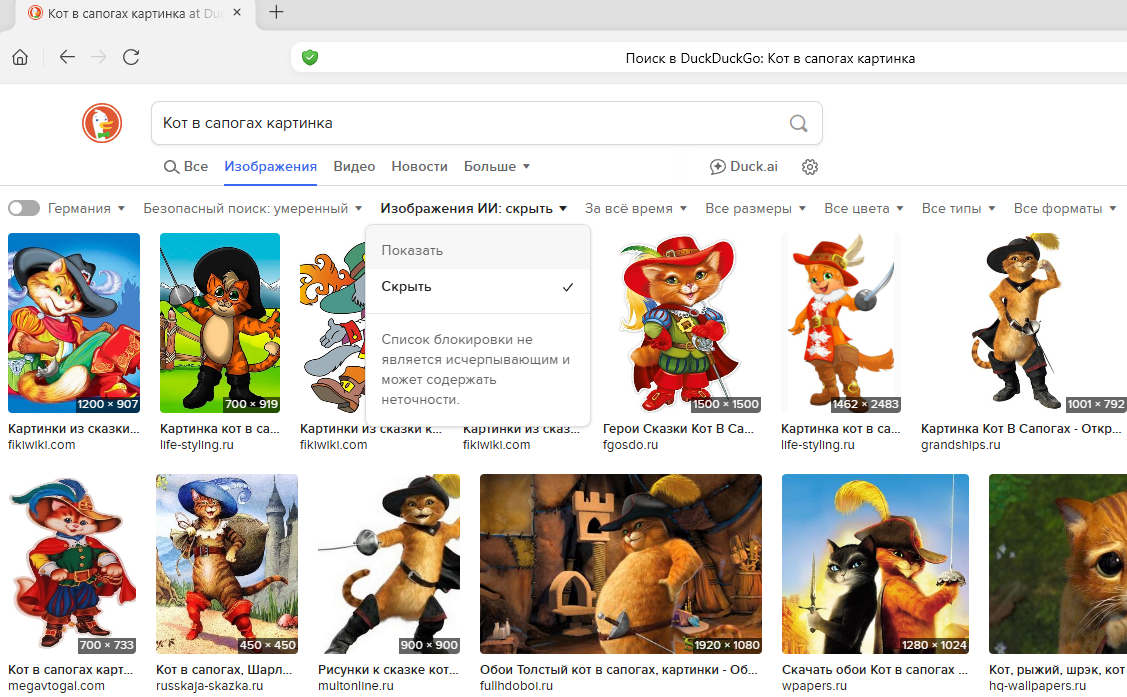Viewport: 1127px width, 697px height.
Task: Click the DuckDuckGo logo
Action: pyautogui.click(x=102, y=123)
